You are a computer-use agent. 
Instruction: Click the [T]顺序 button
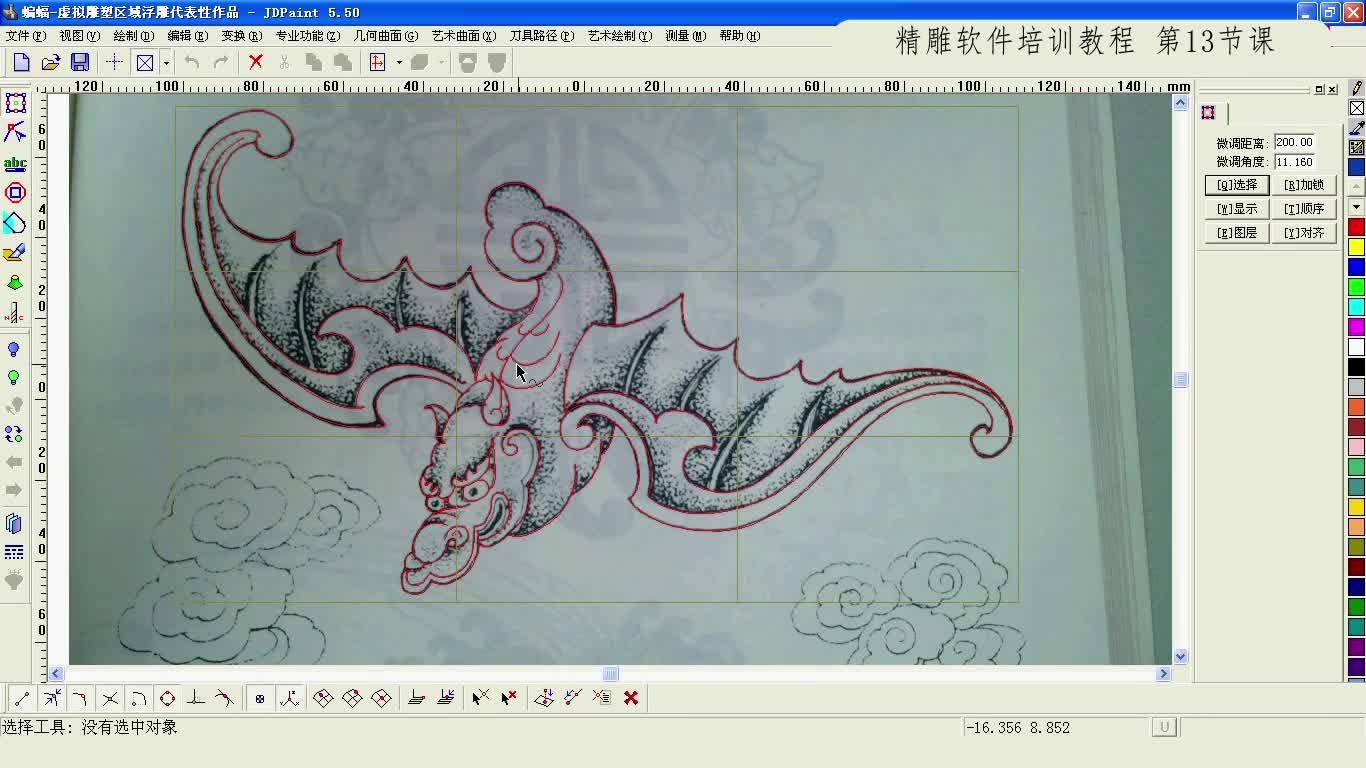1304,209
